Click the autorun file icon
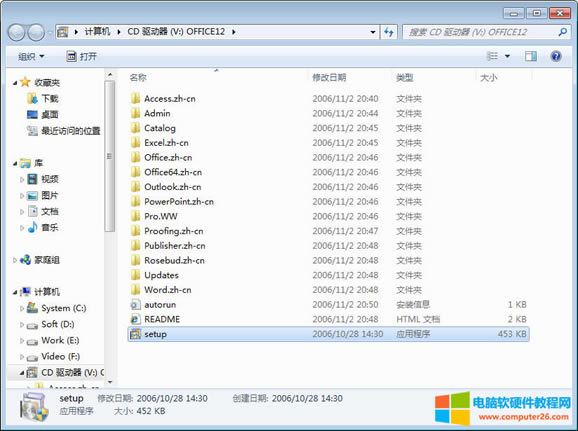 tap(135, 305)
